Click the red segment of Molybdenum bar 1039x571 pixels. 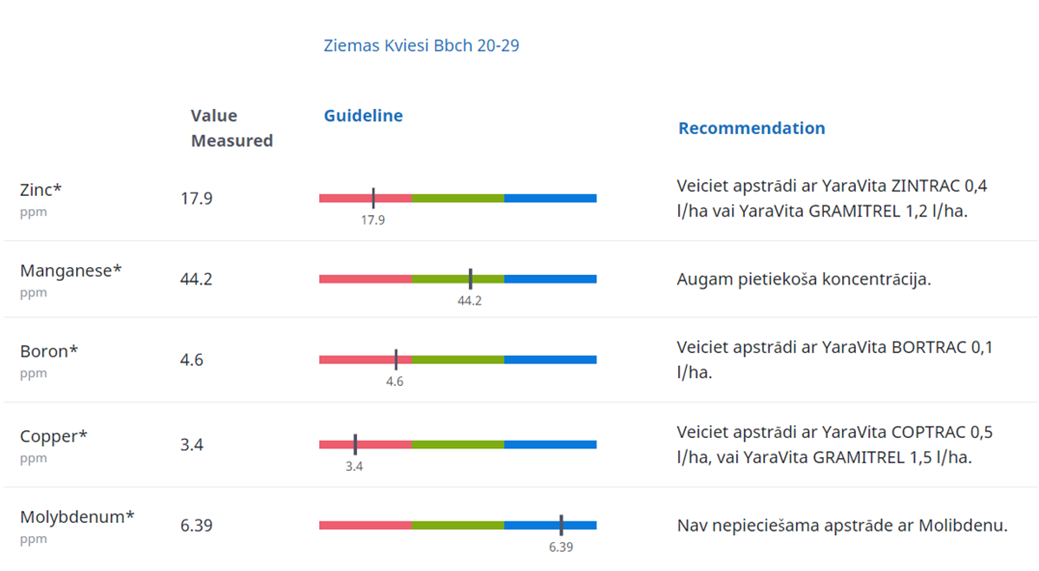[365, 525]
